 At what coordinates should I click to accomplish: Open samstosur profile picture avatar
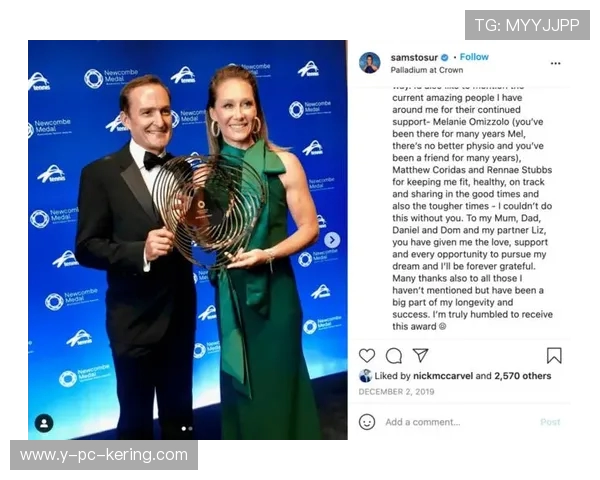pyautogui.click(x=370, y=63)
